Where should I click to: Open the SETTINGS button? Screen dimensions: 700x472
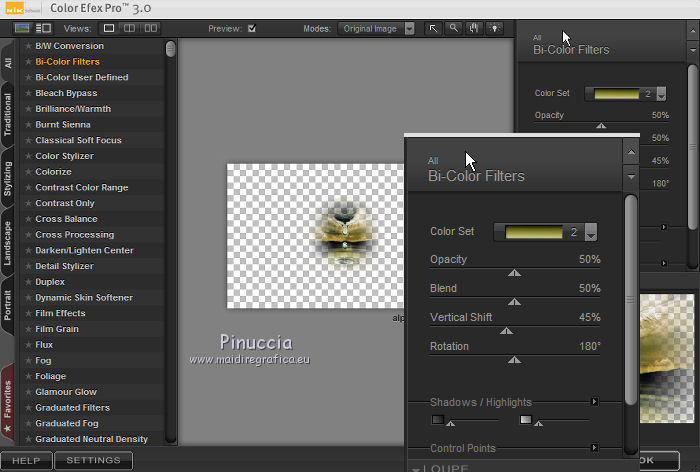93,461
